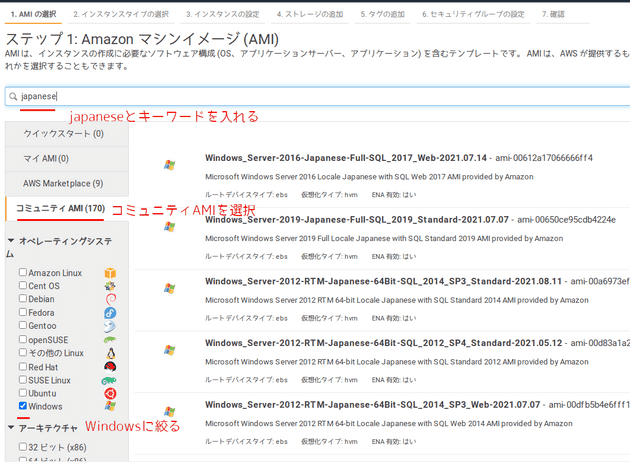Viewport: 630px width, 472px height.
Task: Click the Cent OS logo icon
Action: pos(110,286)
